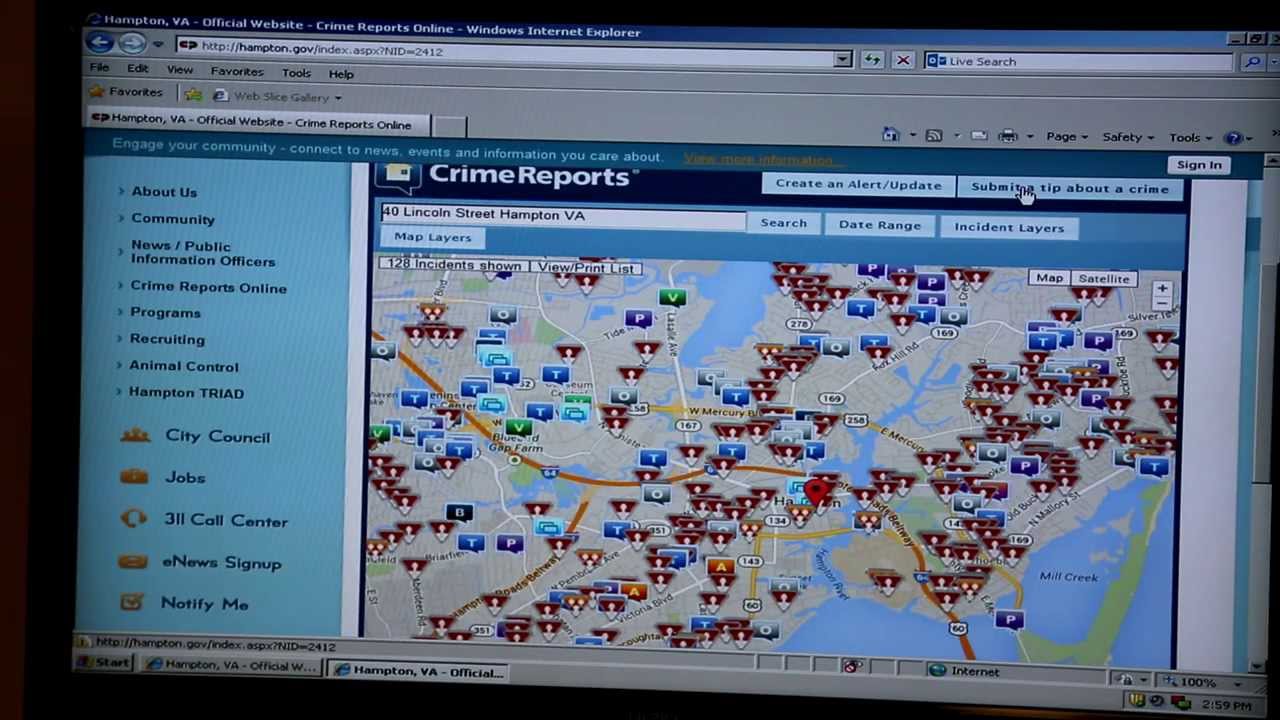The width and height of the screenshot is (1280, 720).
Task: Open the View menu
Action: coord(180,70)
